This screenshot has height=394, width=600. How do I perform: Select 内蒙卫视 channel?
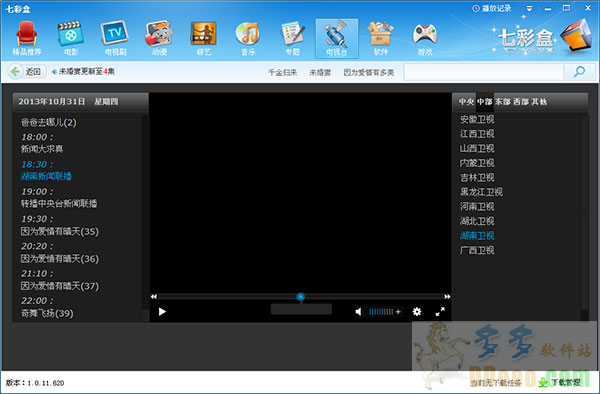(477, 163)
